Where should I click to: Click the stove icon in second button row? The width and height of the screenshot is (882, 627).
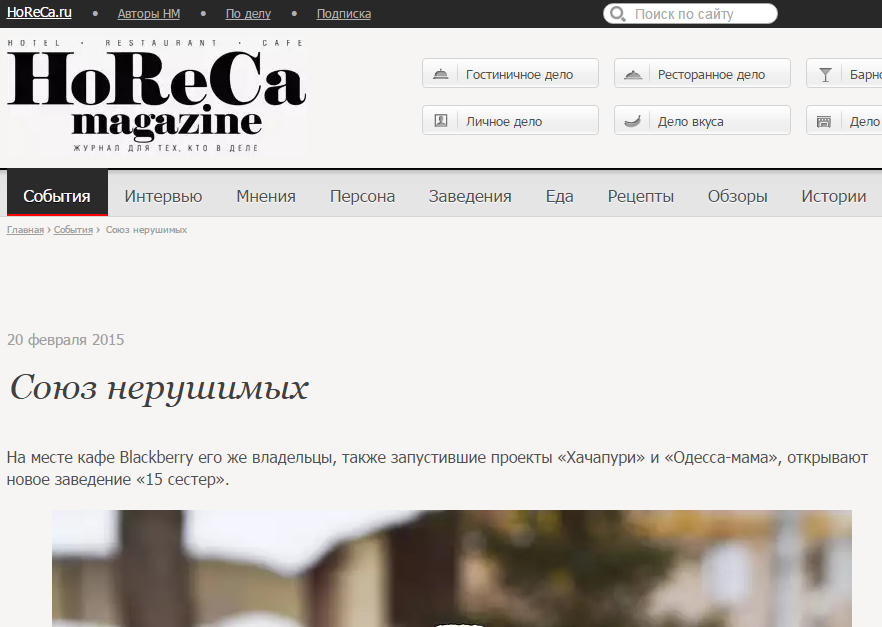pyautogui.click(x=824, y=121)
